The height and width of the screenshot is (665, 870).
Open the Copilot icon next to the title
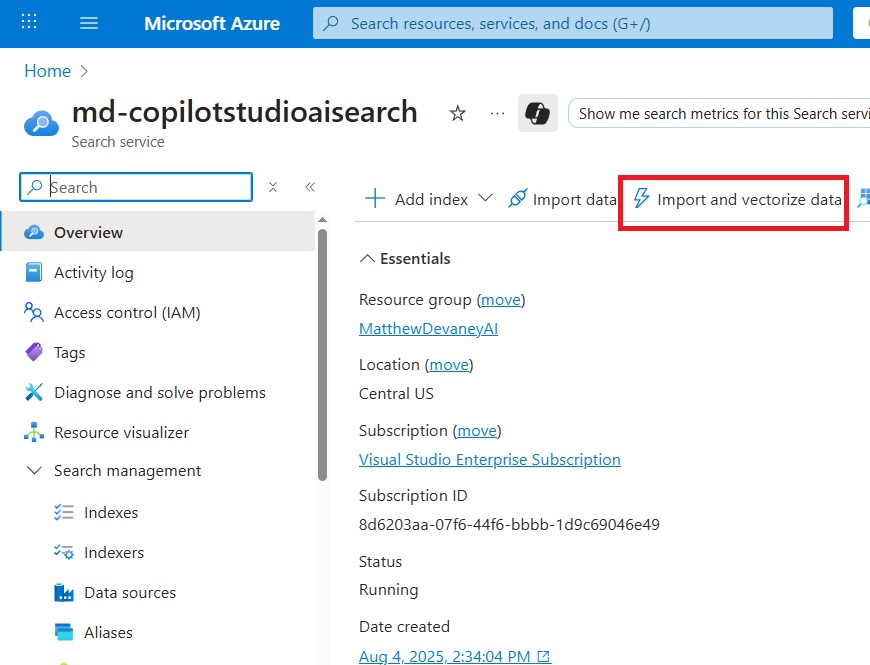click(537, 113)
